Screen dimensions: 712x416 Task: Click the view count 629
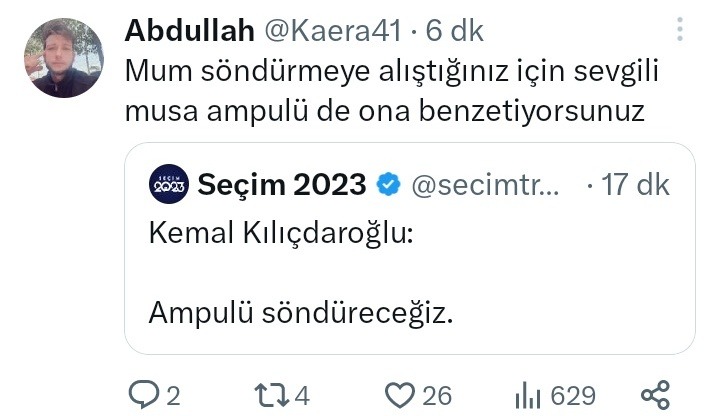pyautogui.click(x=573, y=396)
